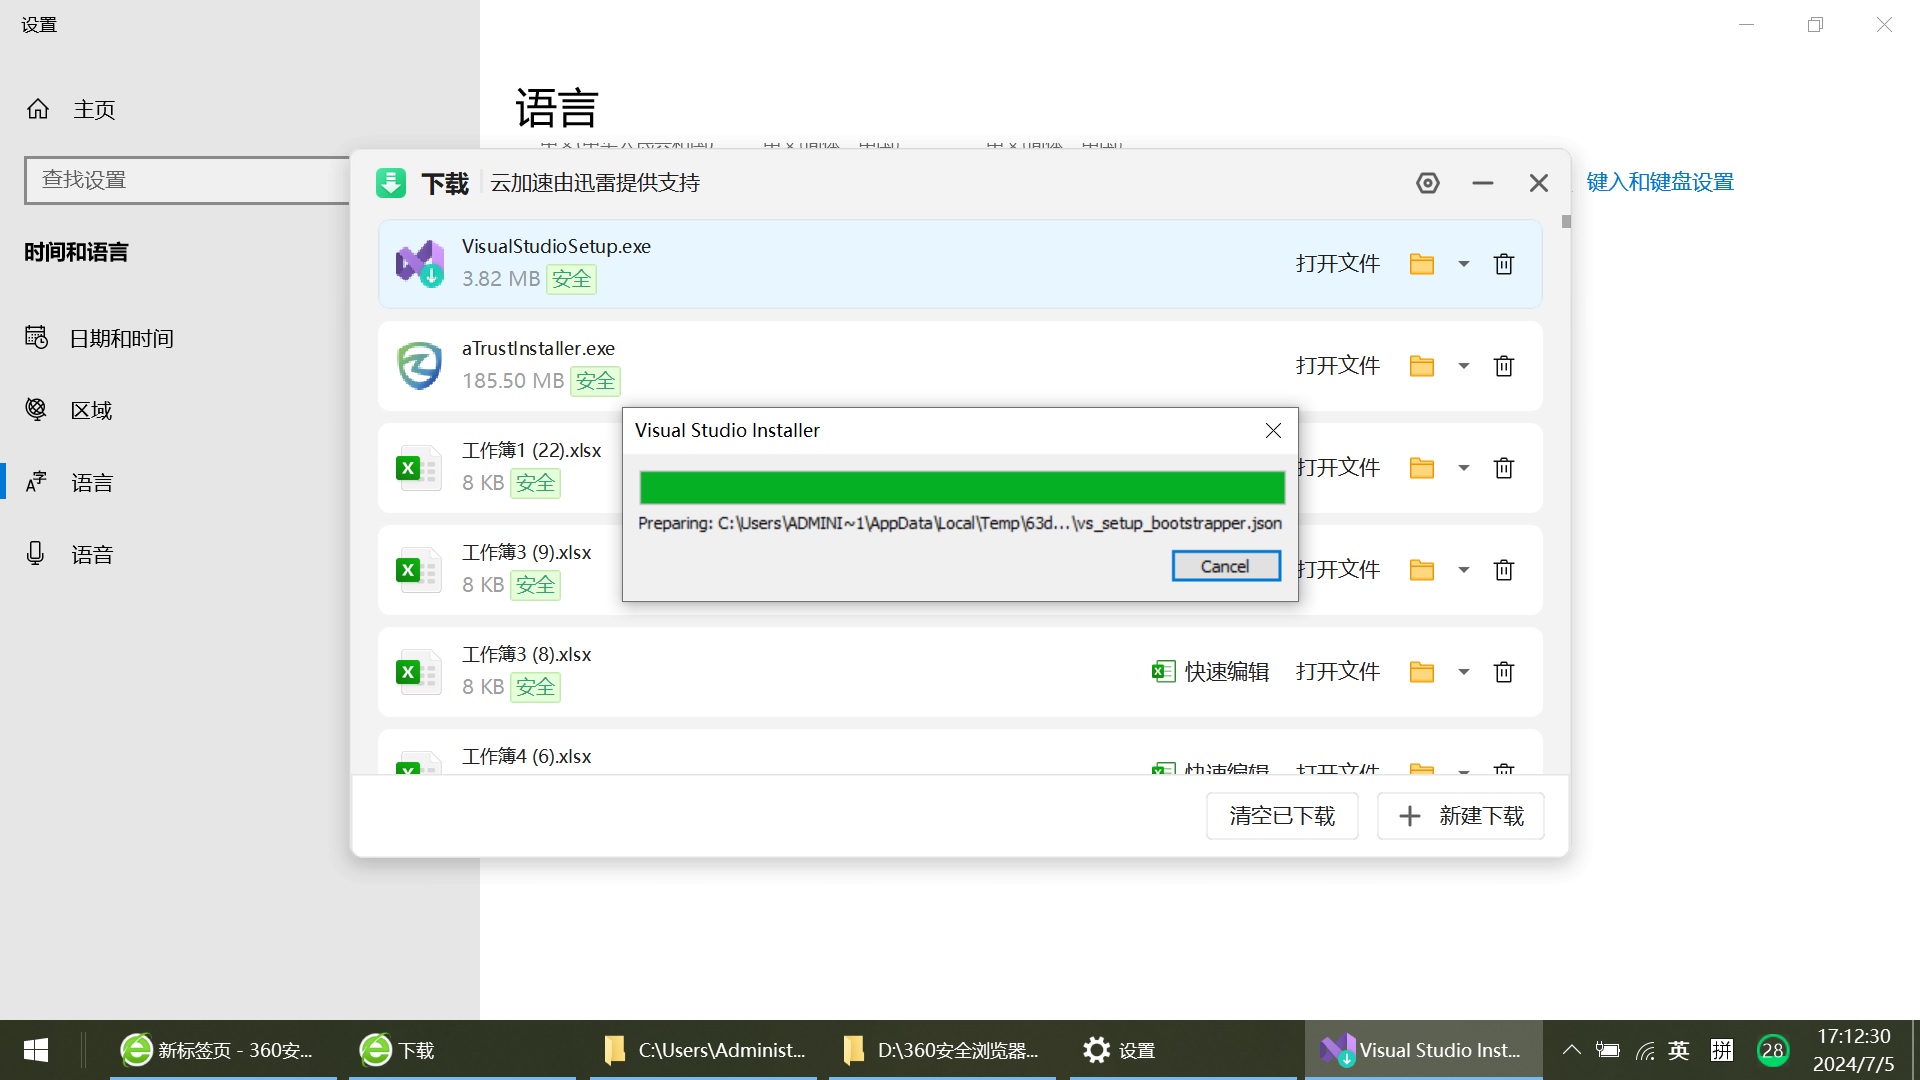Click the aTrustInstaller.exe file icon

coord(420,366)
